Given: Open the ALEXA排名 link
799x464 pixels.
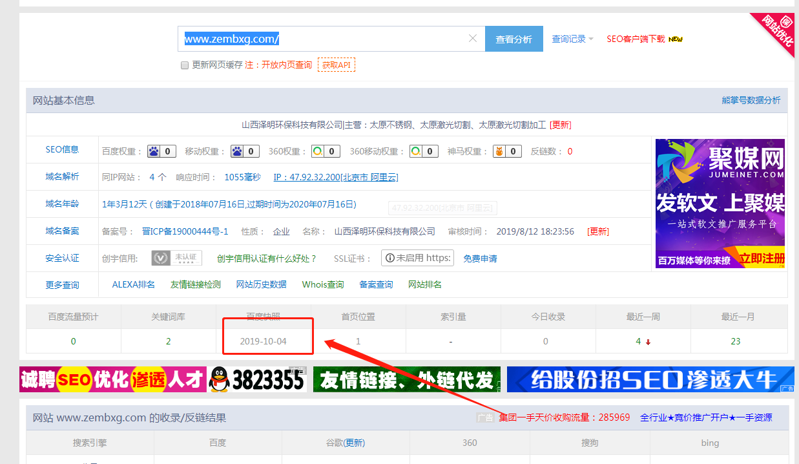Looking at the screenshot, I should coord(133,285).
